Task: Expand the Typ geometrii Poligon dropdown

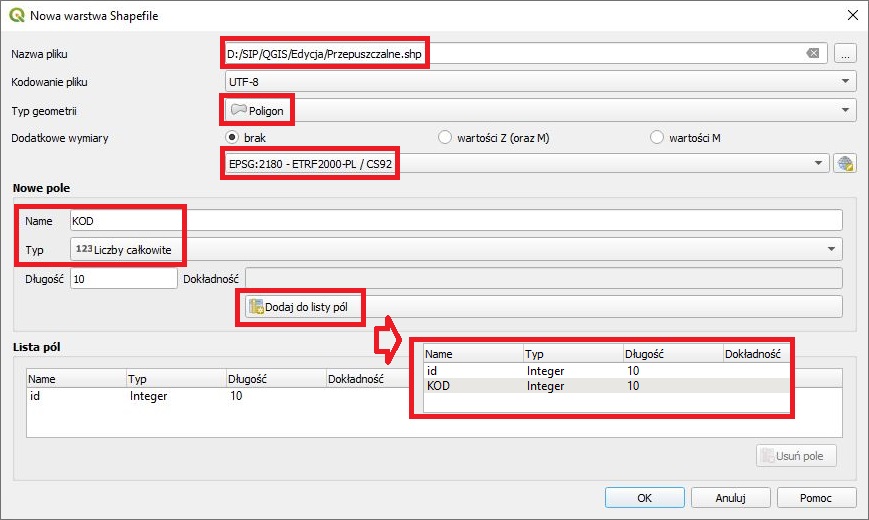Action: [x=540, y=110]
